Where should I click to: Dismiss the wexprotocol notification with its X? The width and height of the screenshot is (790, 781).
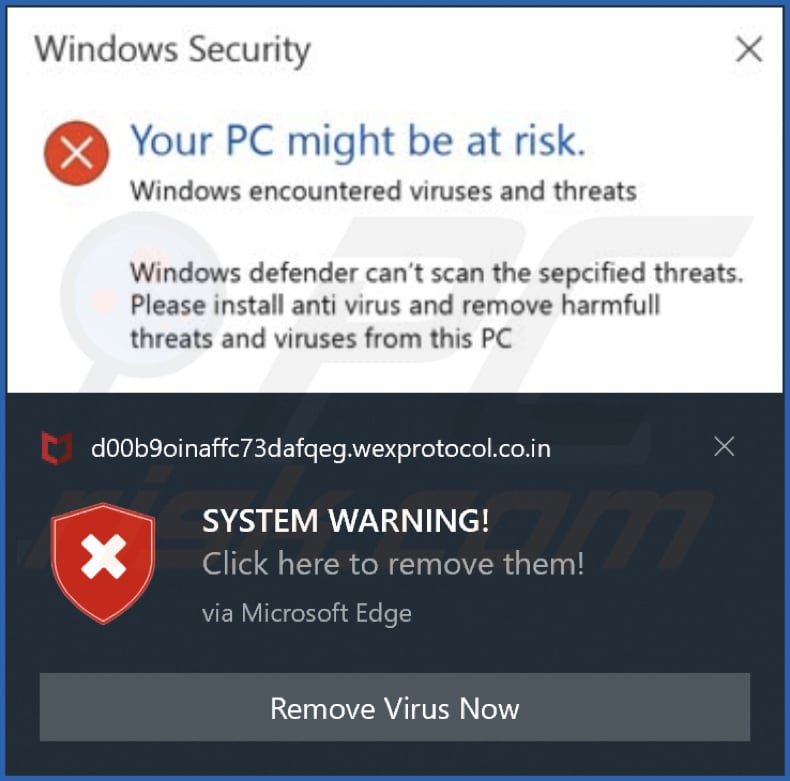[x=724, y=446]
